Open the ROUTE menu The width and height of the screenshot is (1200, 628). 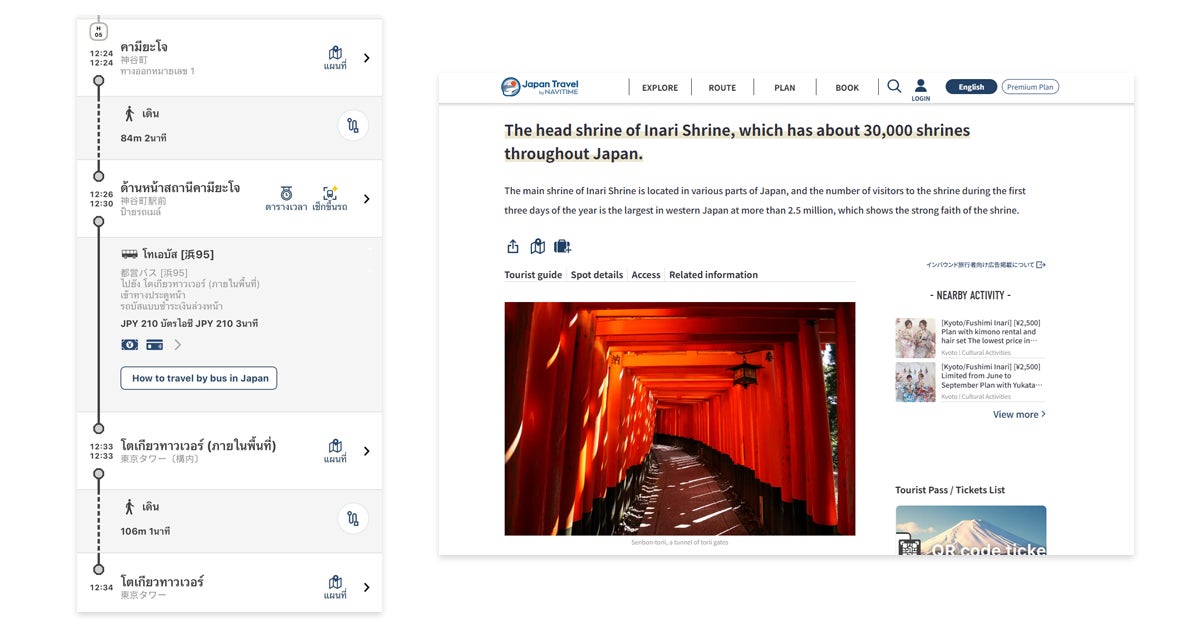(722, 88)
